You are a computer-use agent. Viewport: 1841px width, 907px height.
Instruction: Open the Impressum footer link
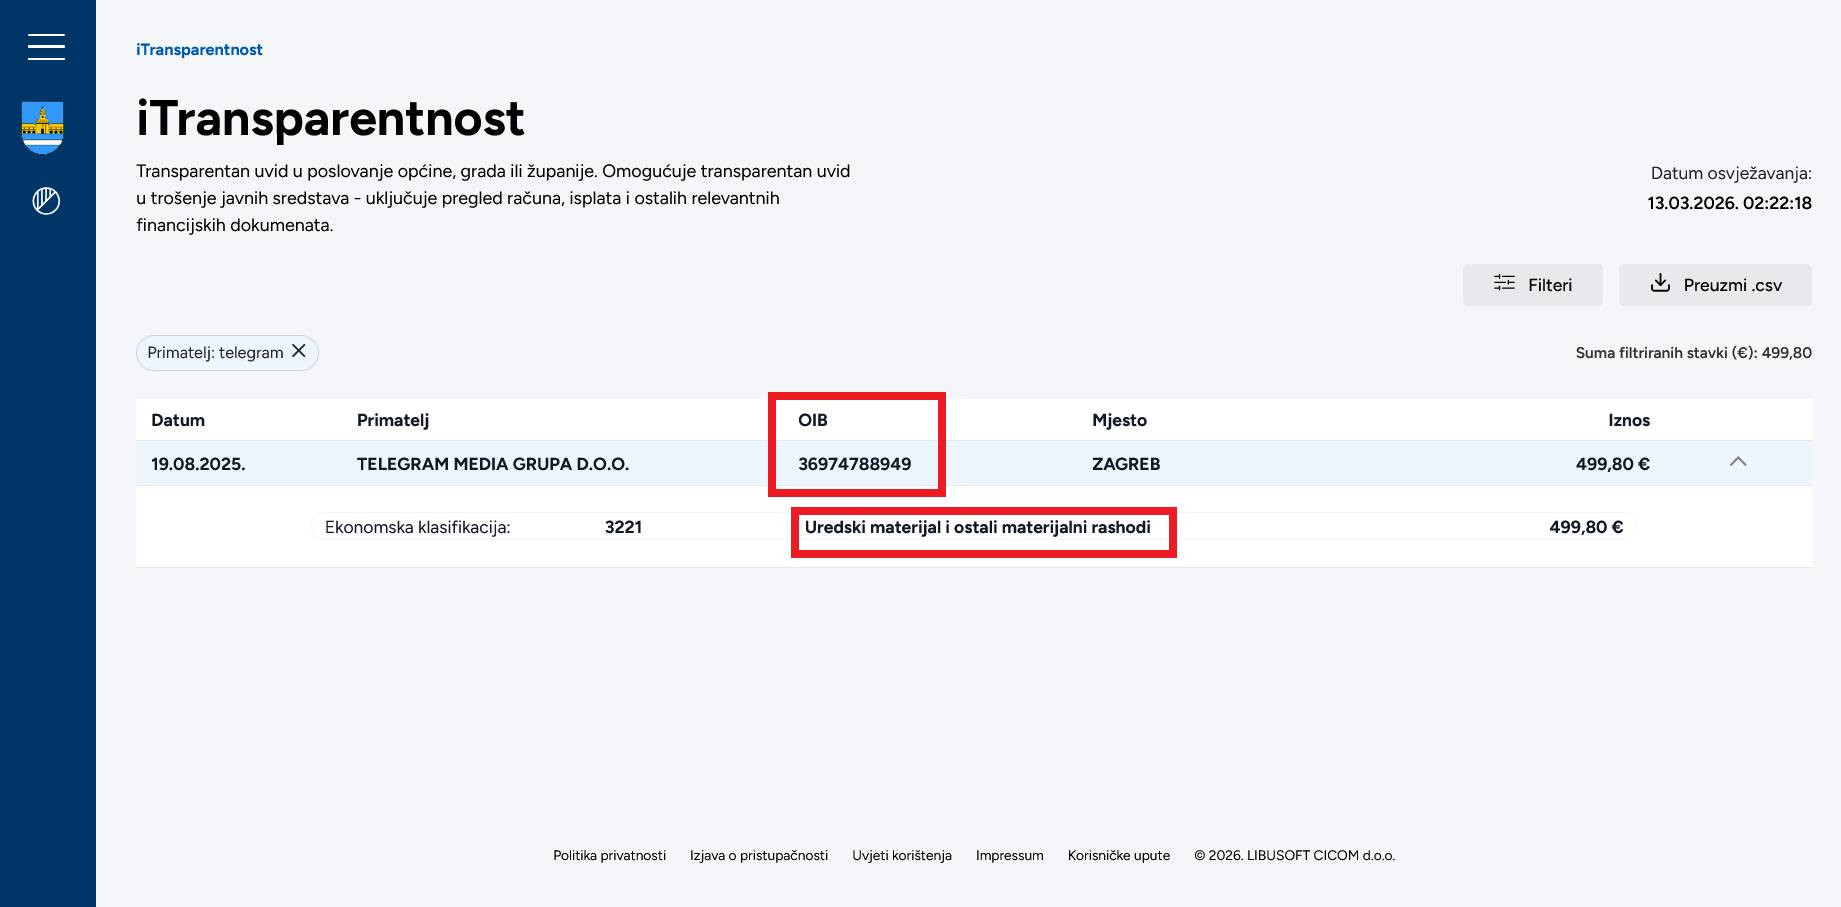coord(1009,855)
